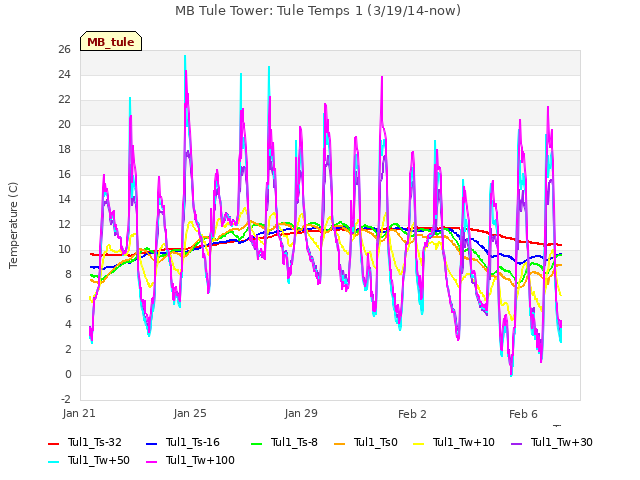Click the green Tul1_Ts-8 legend swatch
This screenshot has width=640, height=480.
point(256,443)
